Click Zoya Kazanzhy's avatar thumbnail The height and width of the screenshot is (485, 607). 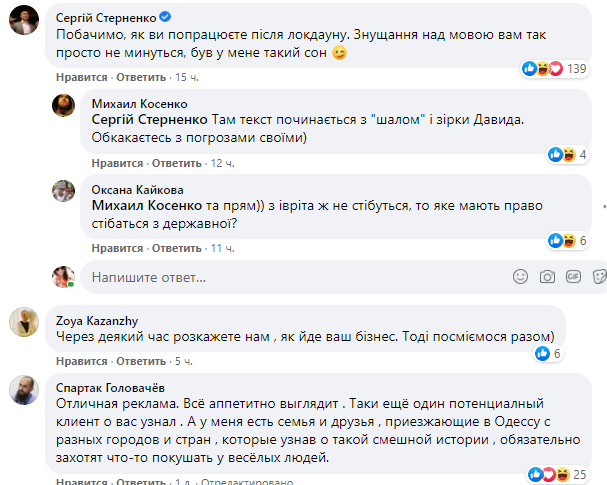coord(24,322)
